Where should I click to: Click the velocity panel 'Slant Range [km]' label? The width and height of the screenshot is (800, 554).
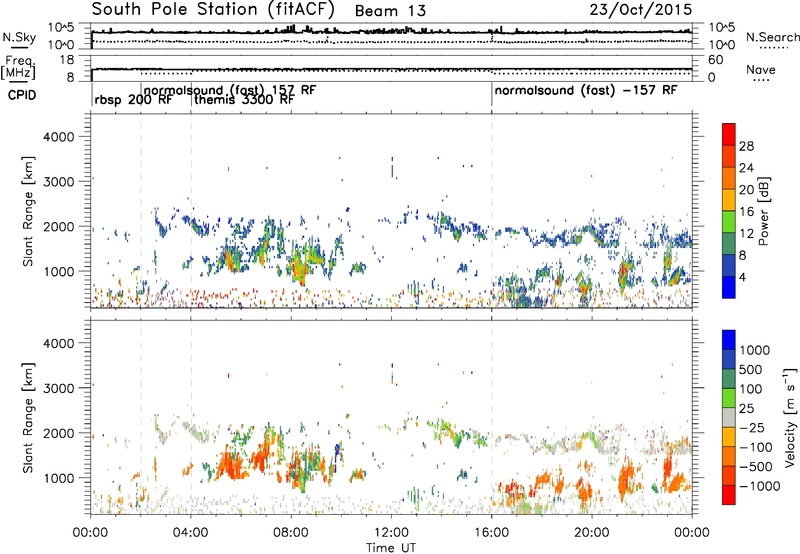coord(28,418)
